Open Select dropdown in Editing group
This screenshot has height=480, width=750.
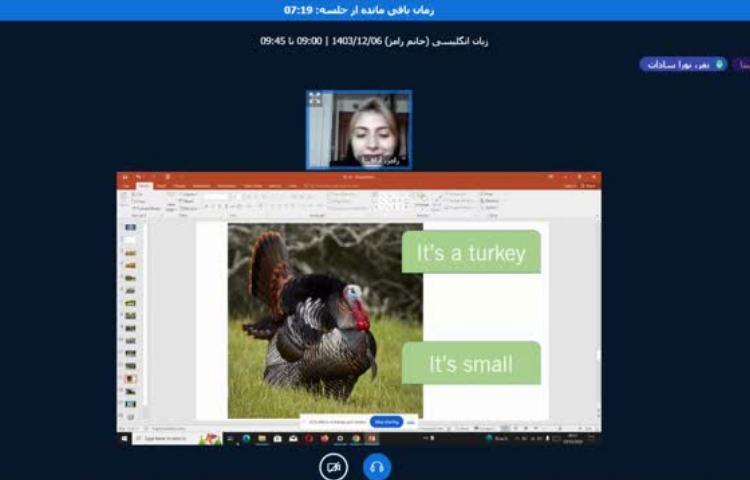tap(490, 208)
